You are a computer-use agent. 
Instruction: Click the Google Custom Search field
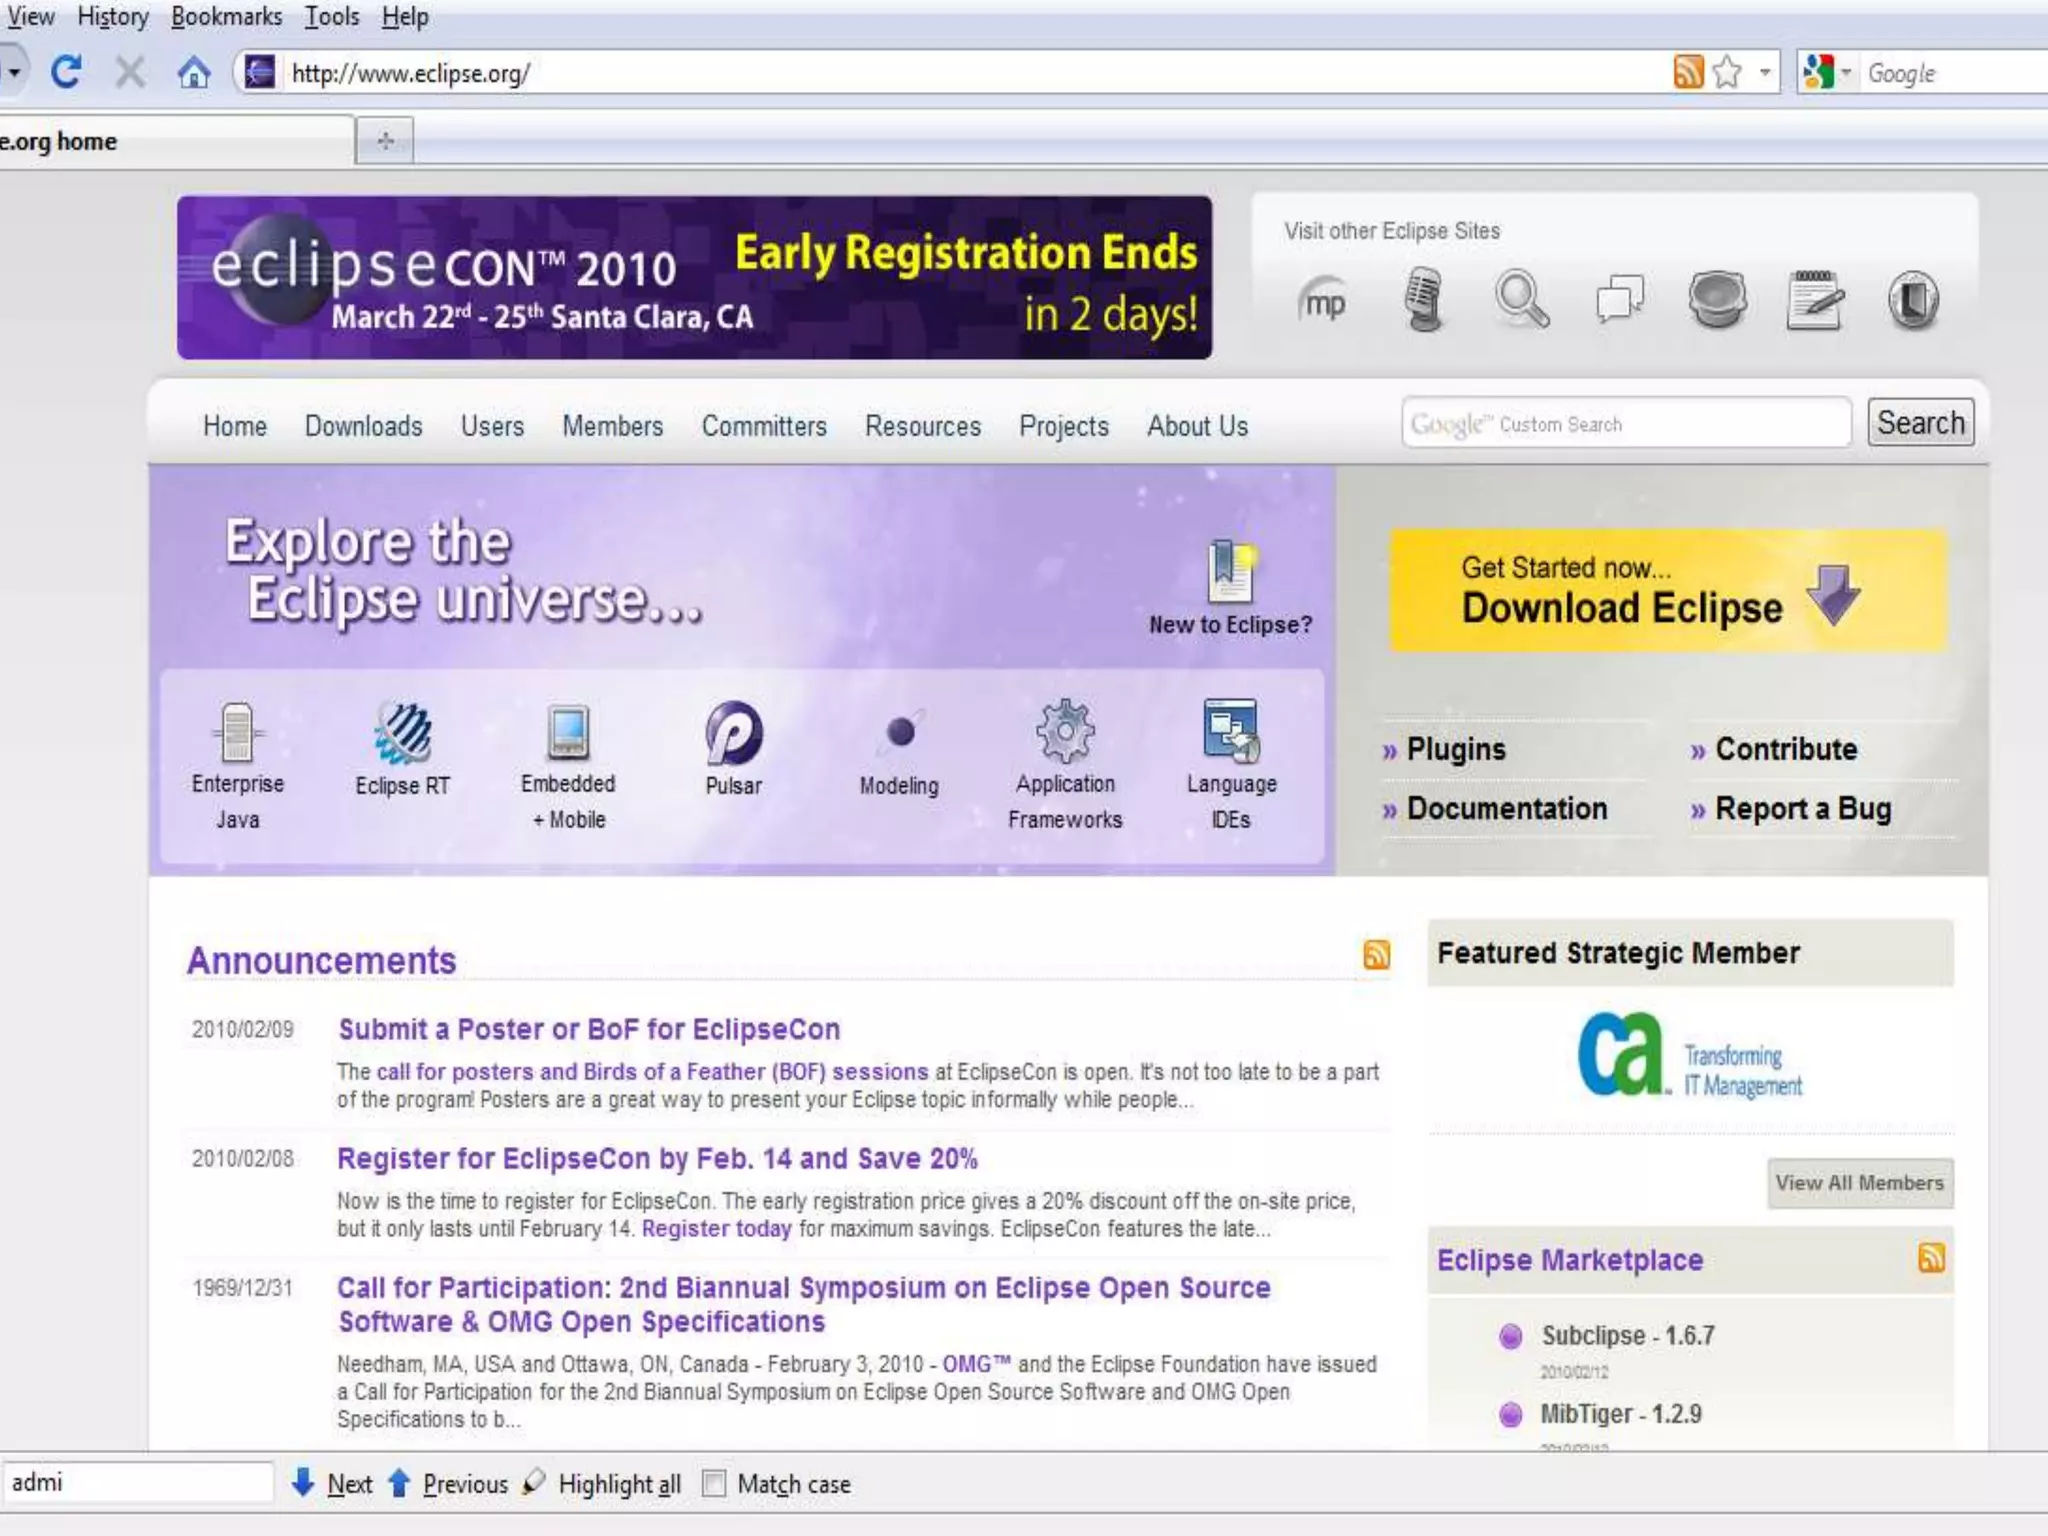tap(1626, 424)
